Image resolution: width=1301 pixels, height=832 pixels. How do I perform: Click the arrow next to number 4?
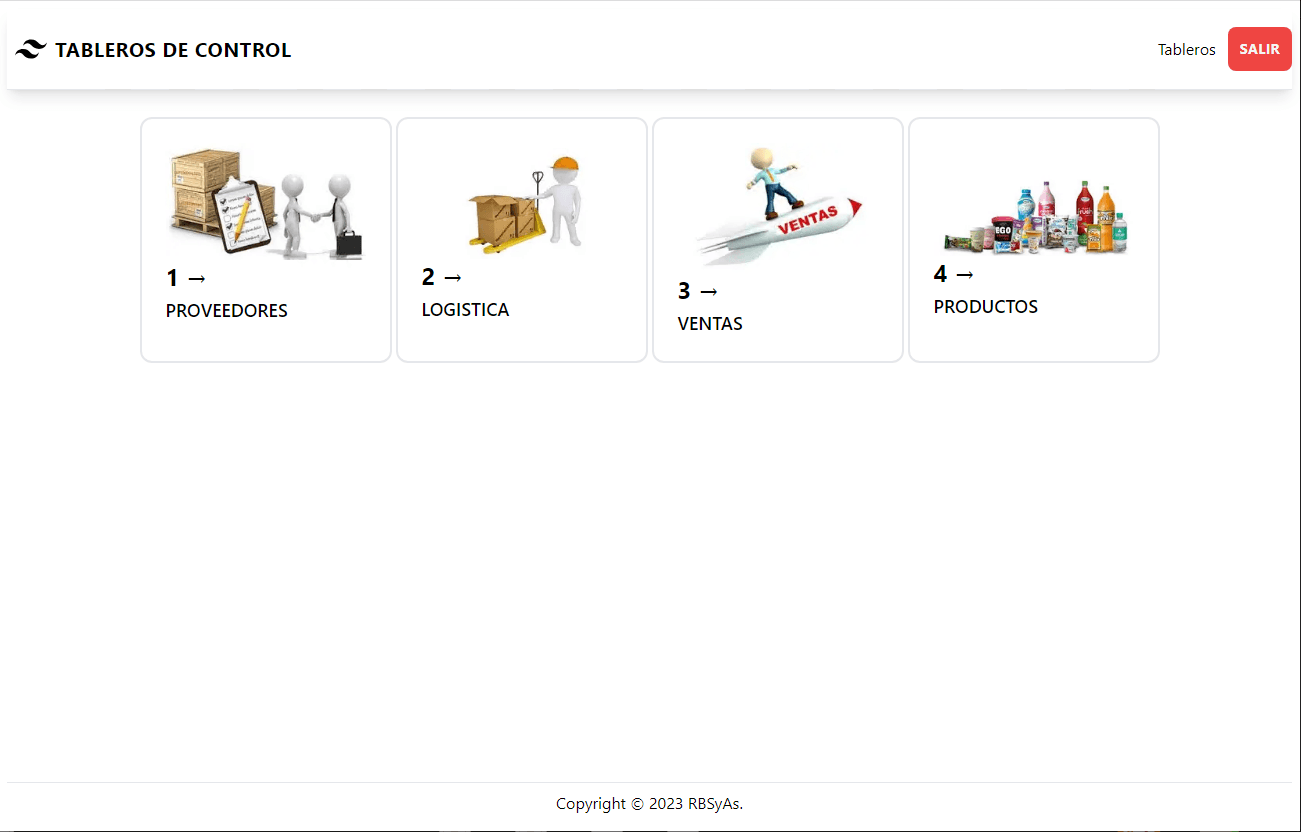pos(964,274)
